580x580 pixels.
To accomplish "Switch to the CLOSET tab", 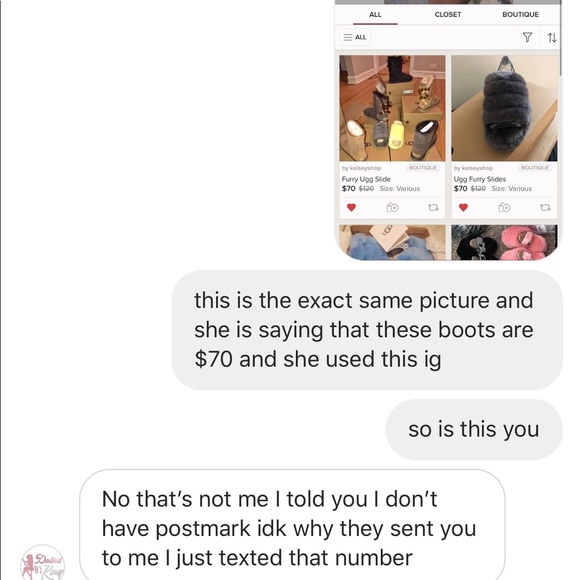I will point(448,14).
